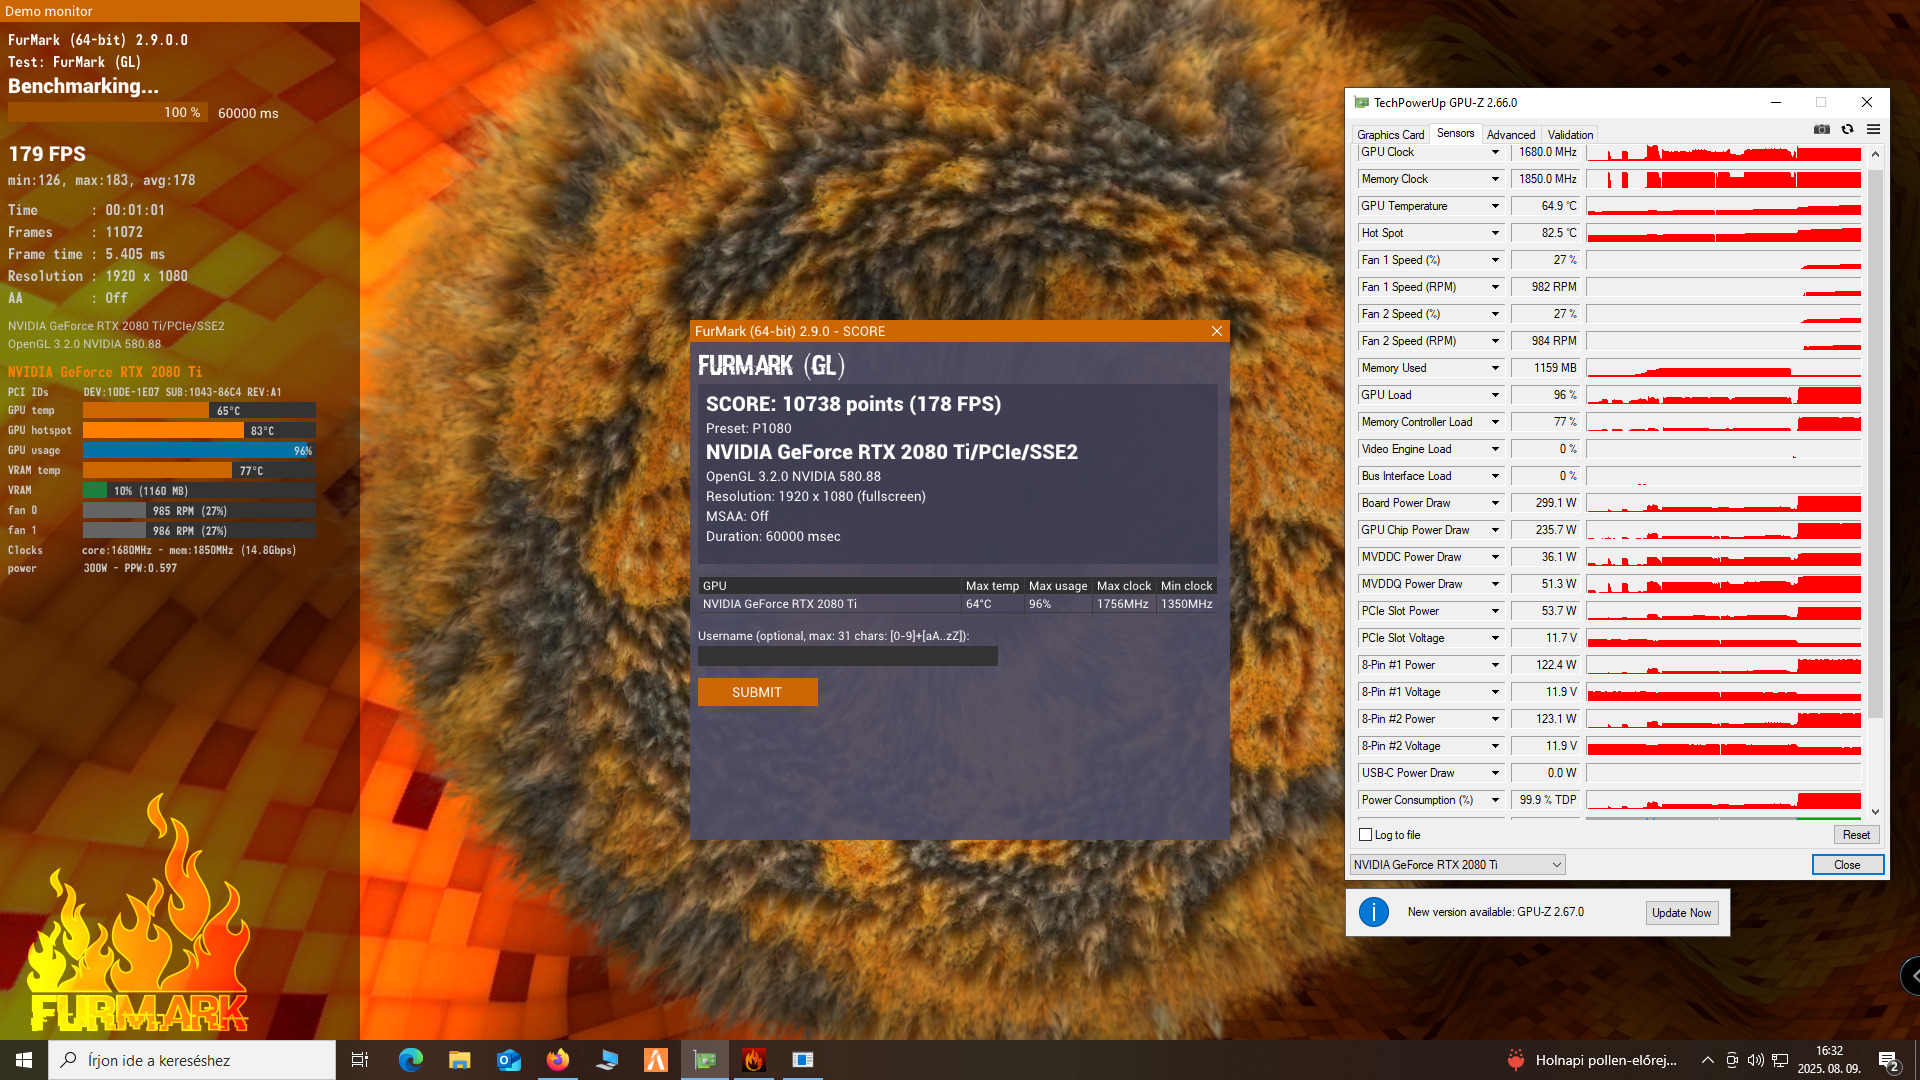Click the GPU-Z refresh icon

click(1848, 130)
